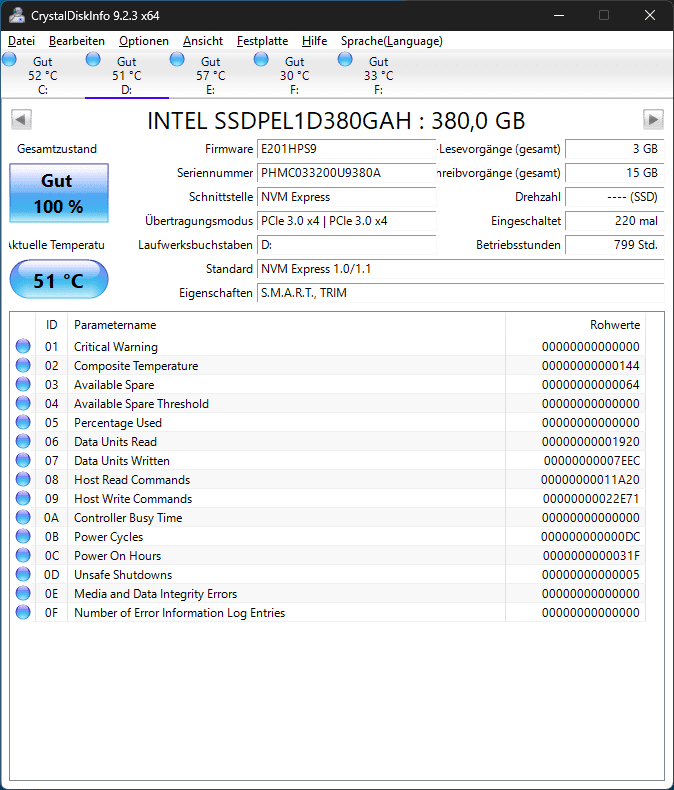
Task: Click raw value 0000000011A20
Action: click(590, 480)
